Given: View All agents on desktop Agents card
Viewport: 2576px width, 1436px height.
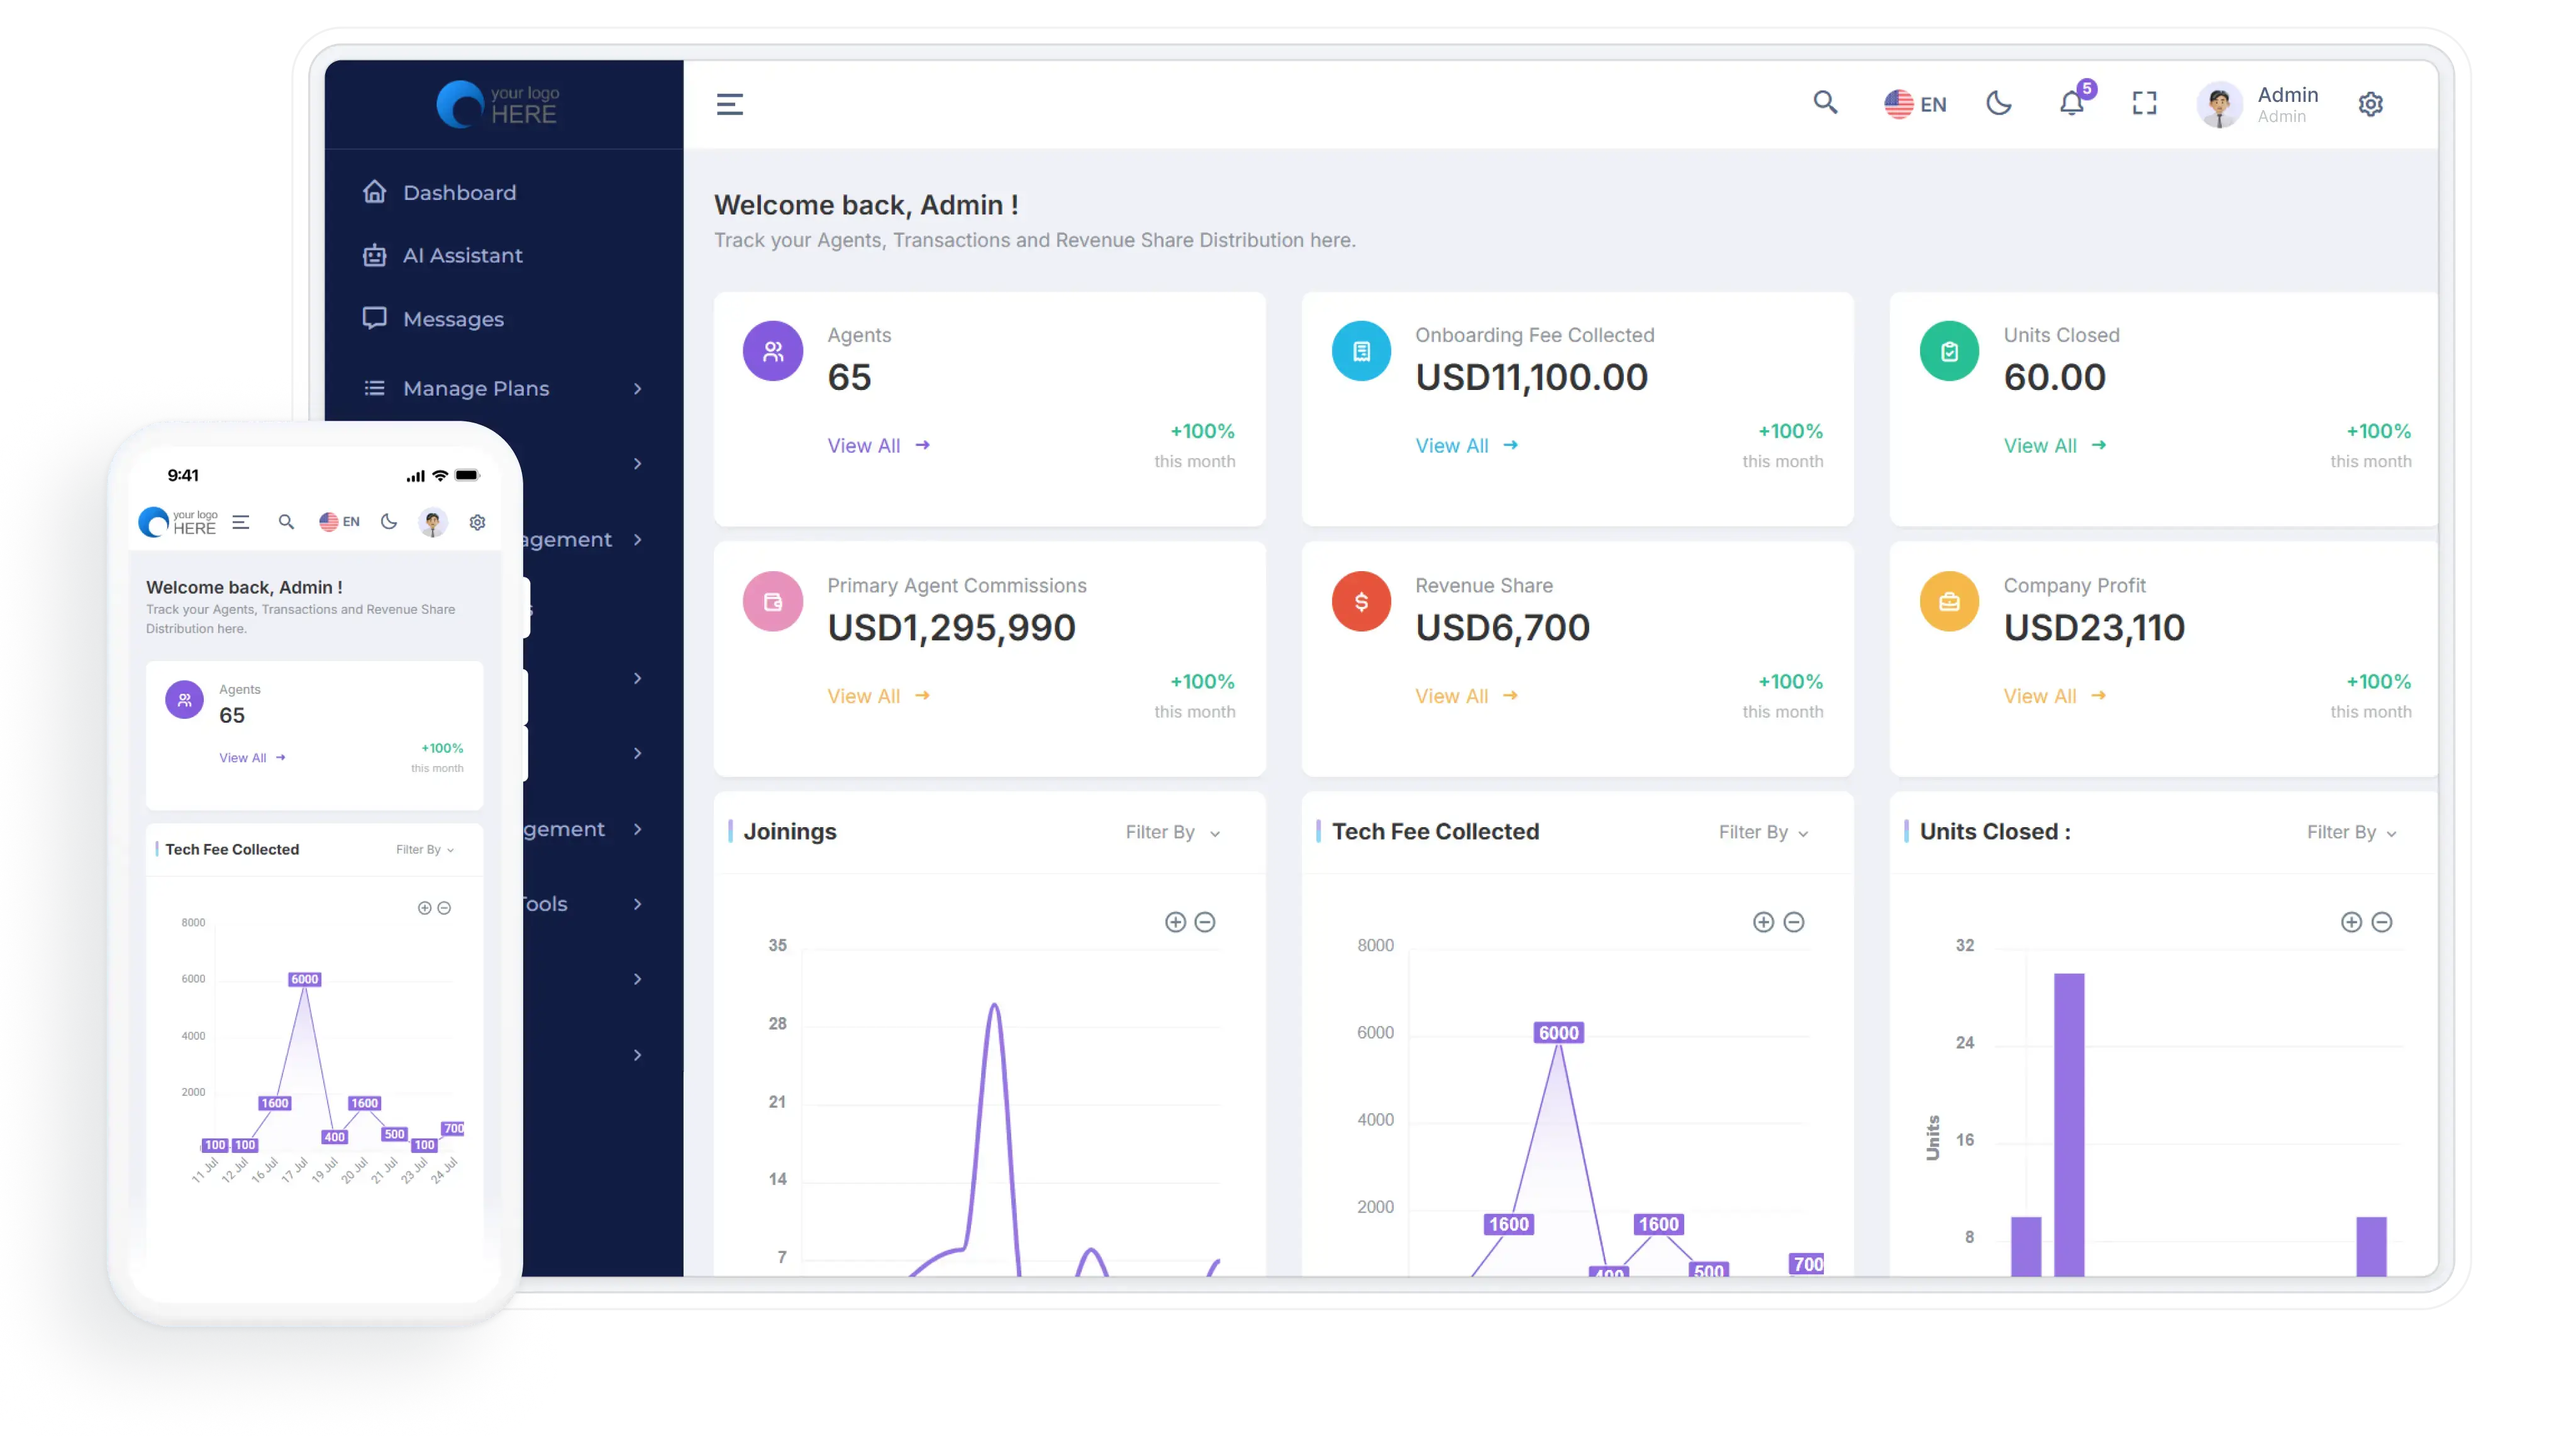Looking at the screenshot, I should pos(878,446).
